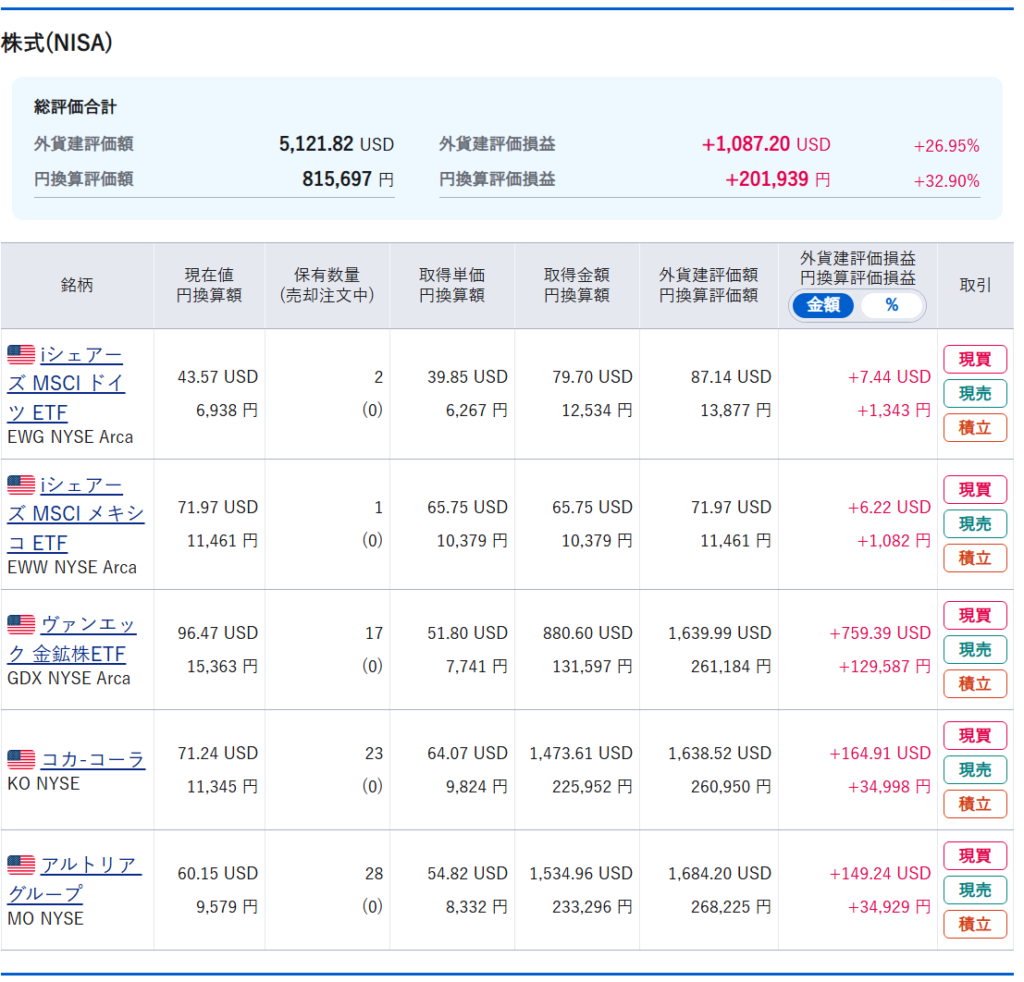1024x982 pixels.
Task: Switch profit/loss display to 金額
Action: 823,305
